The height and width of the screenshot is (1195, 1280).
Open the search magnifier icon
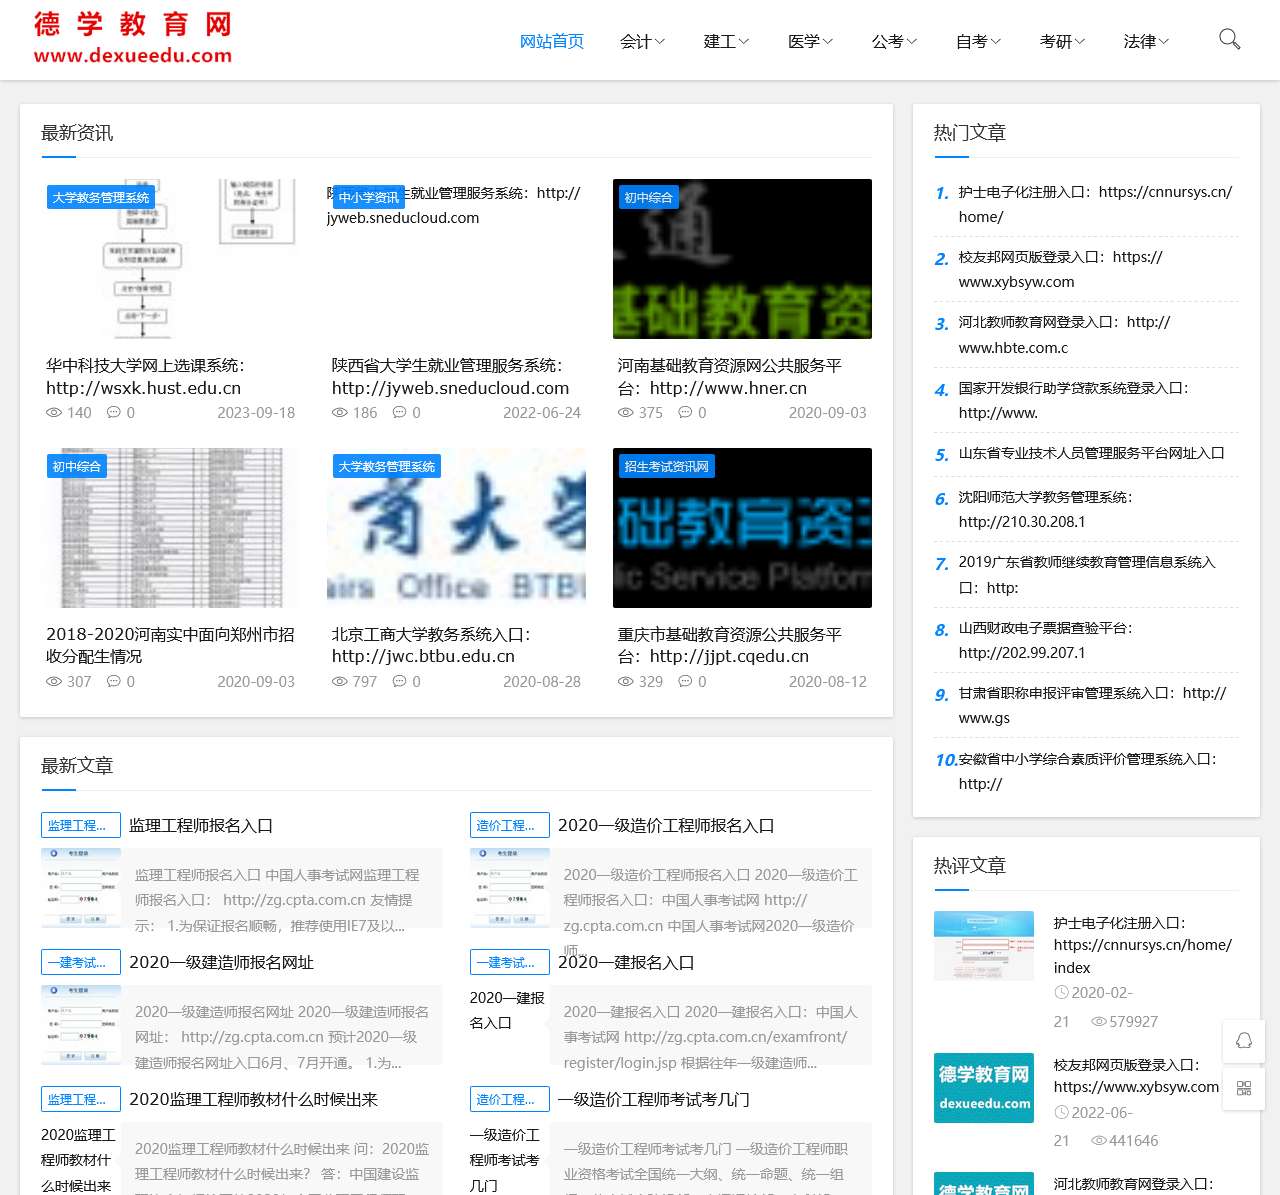(1229, 39)
